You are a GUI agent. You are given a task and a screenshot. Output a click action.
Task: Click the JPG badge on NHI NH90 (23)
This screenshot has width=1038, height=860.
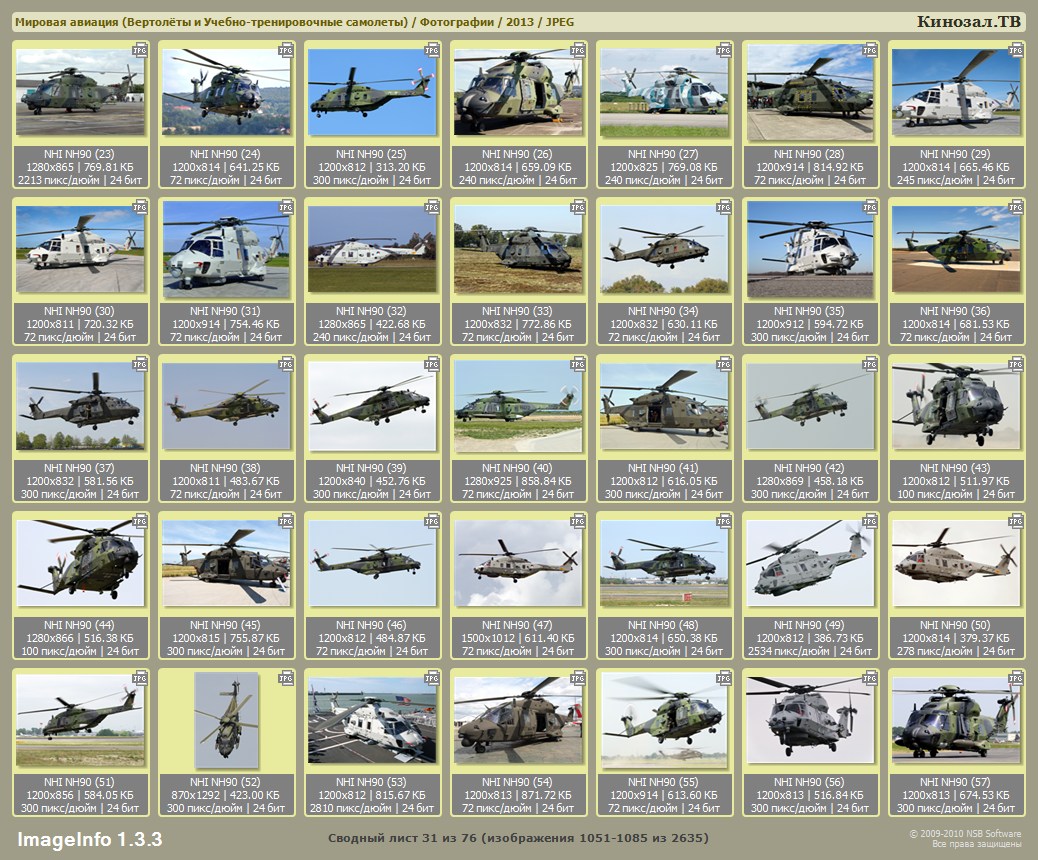click(140, 50)
